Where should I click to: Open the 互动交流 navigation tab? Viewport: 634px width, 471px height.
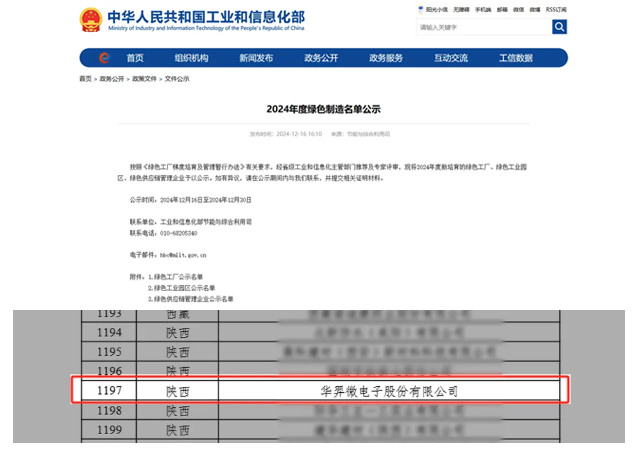(x=451, y=58)
